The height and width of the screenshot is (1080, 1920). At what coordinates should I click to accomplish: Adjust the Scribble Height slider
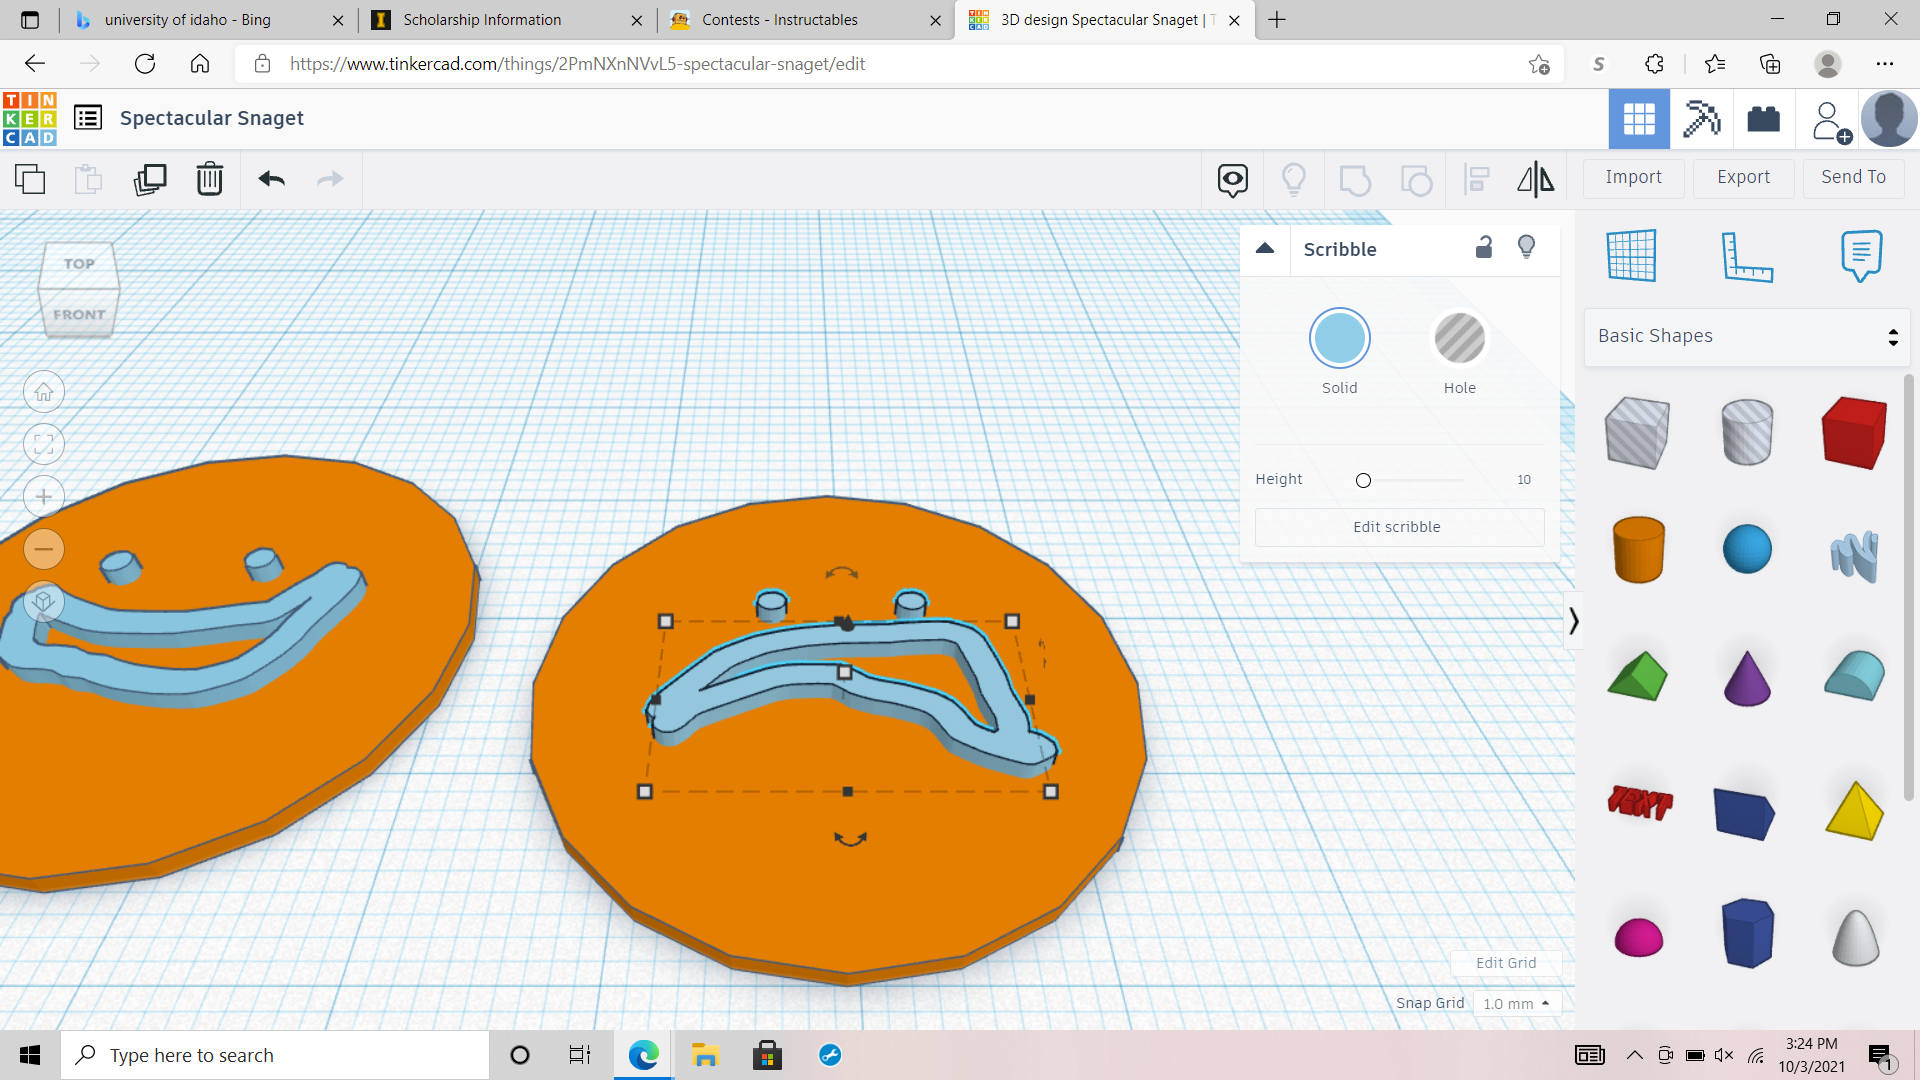tap(1362, 480)
